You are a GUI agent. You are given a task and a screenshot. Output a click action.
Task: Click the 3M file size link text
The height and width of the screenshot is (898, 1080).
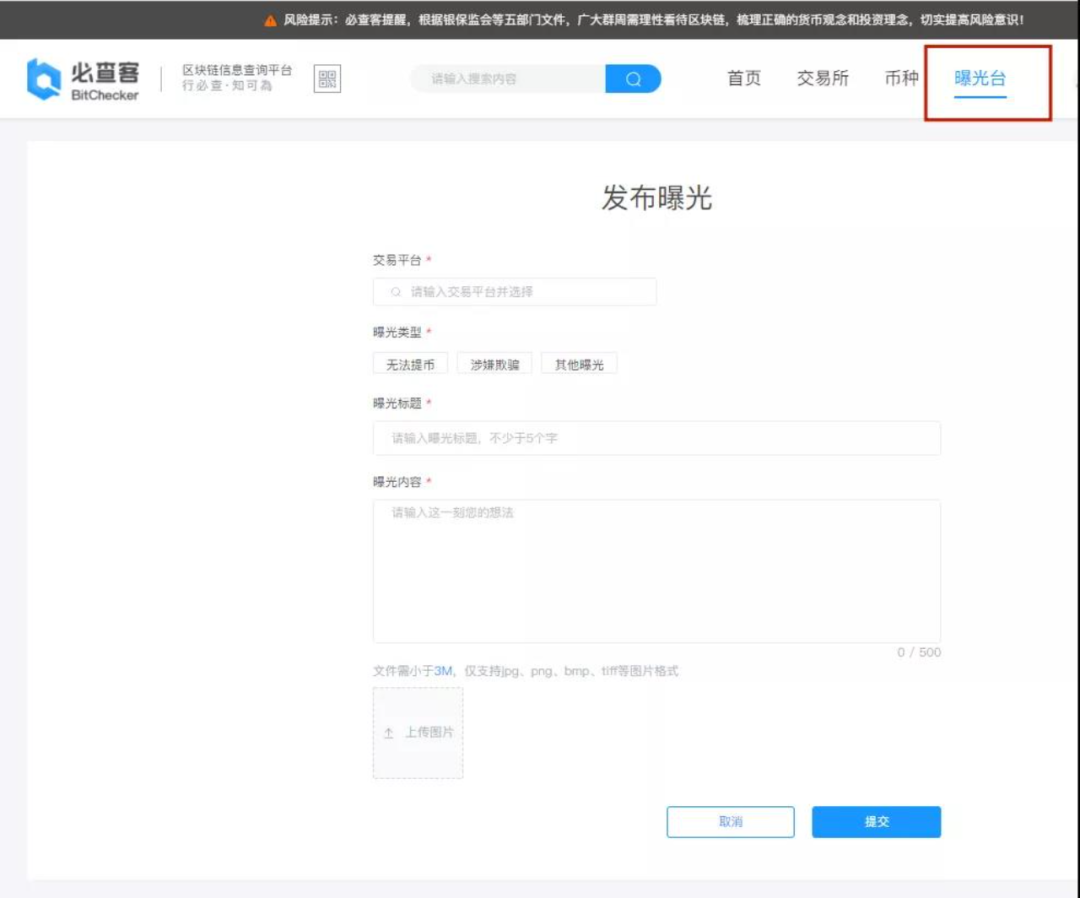click(x=443, y=671)
